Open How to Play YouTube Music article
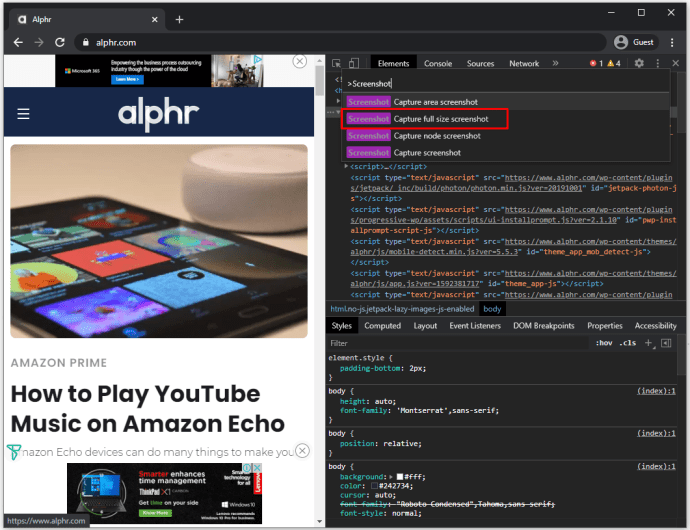 (148, 409)
